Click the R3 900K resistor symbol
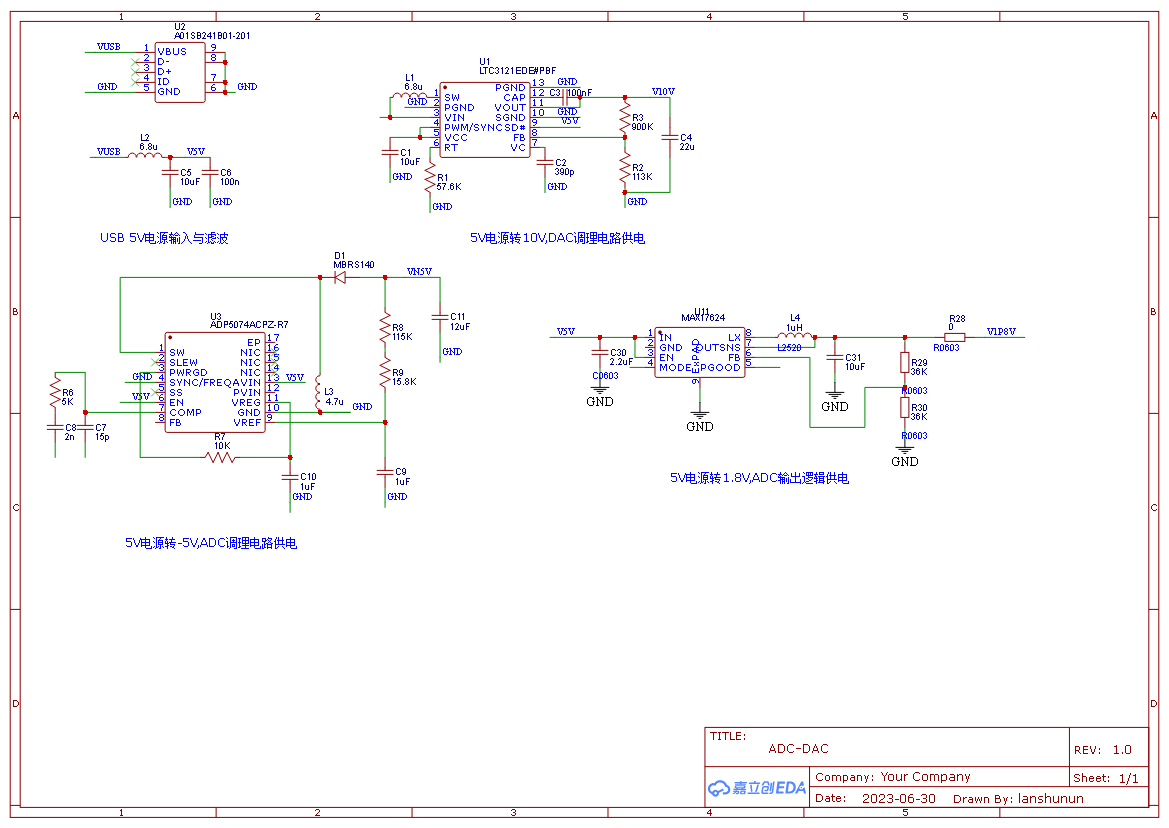 click(x=625, y=119)
